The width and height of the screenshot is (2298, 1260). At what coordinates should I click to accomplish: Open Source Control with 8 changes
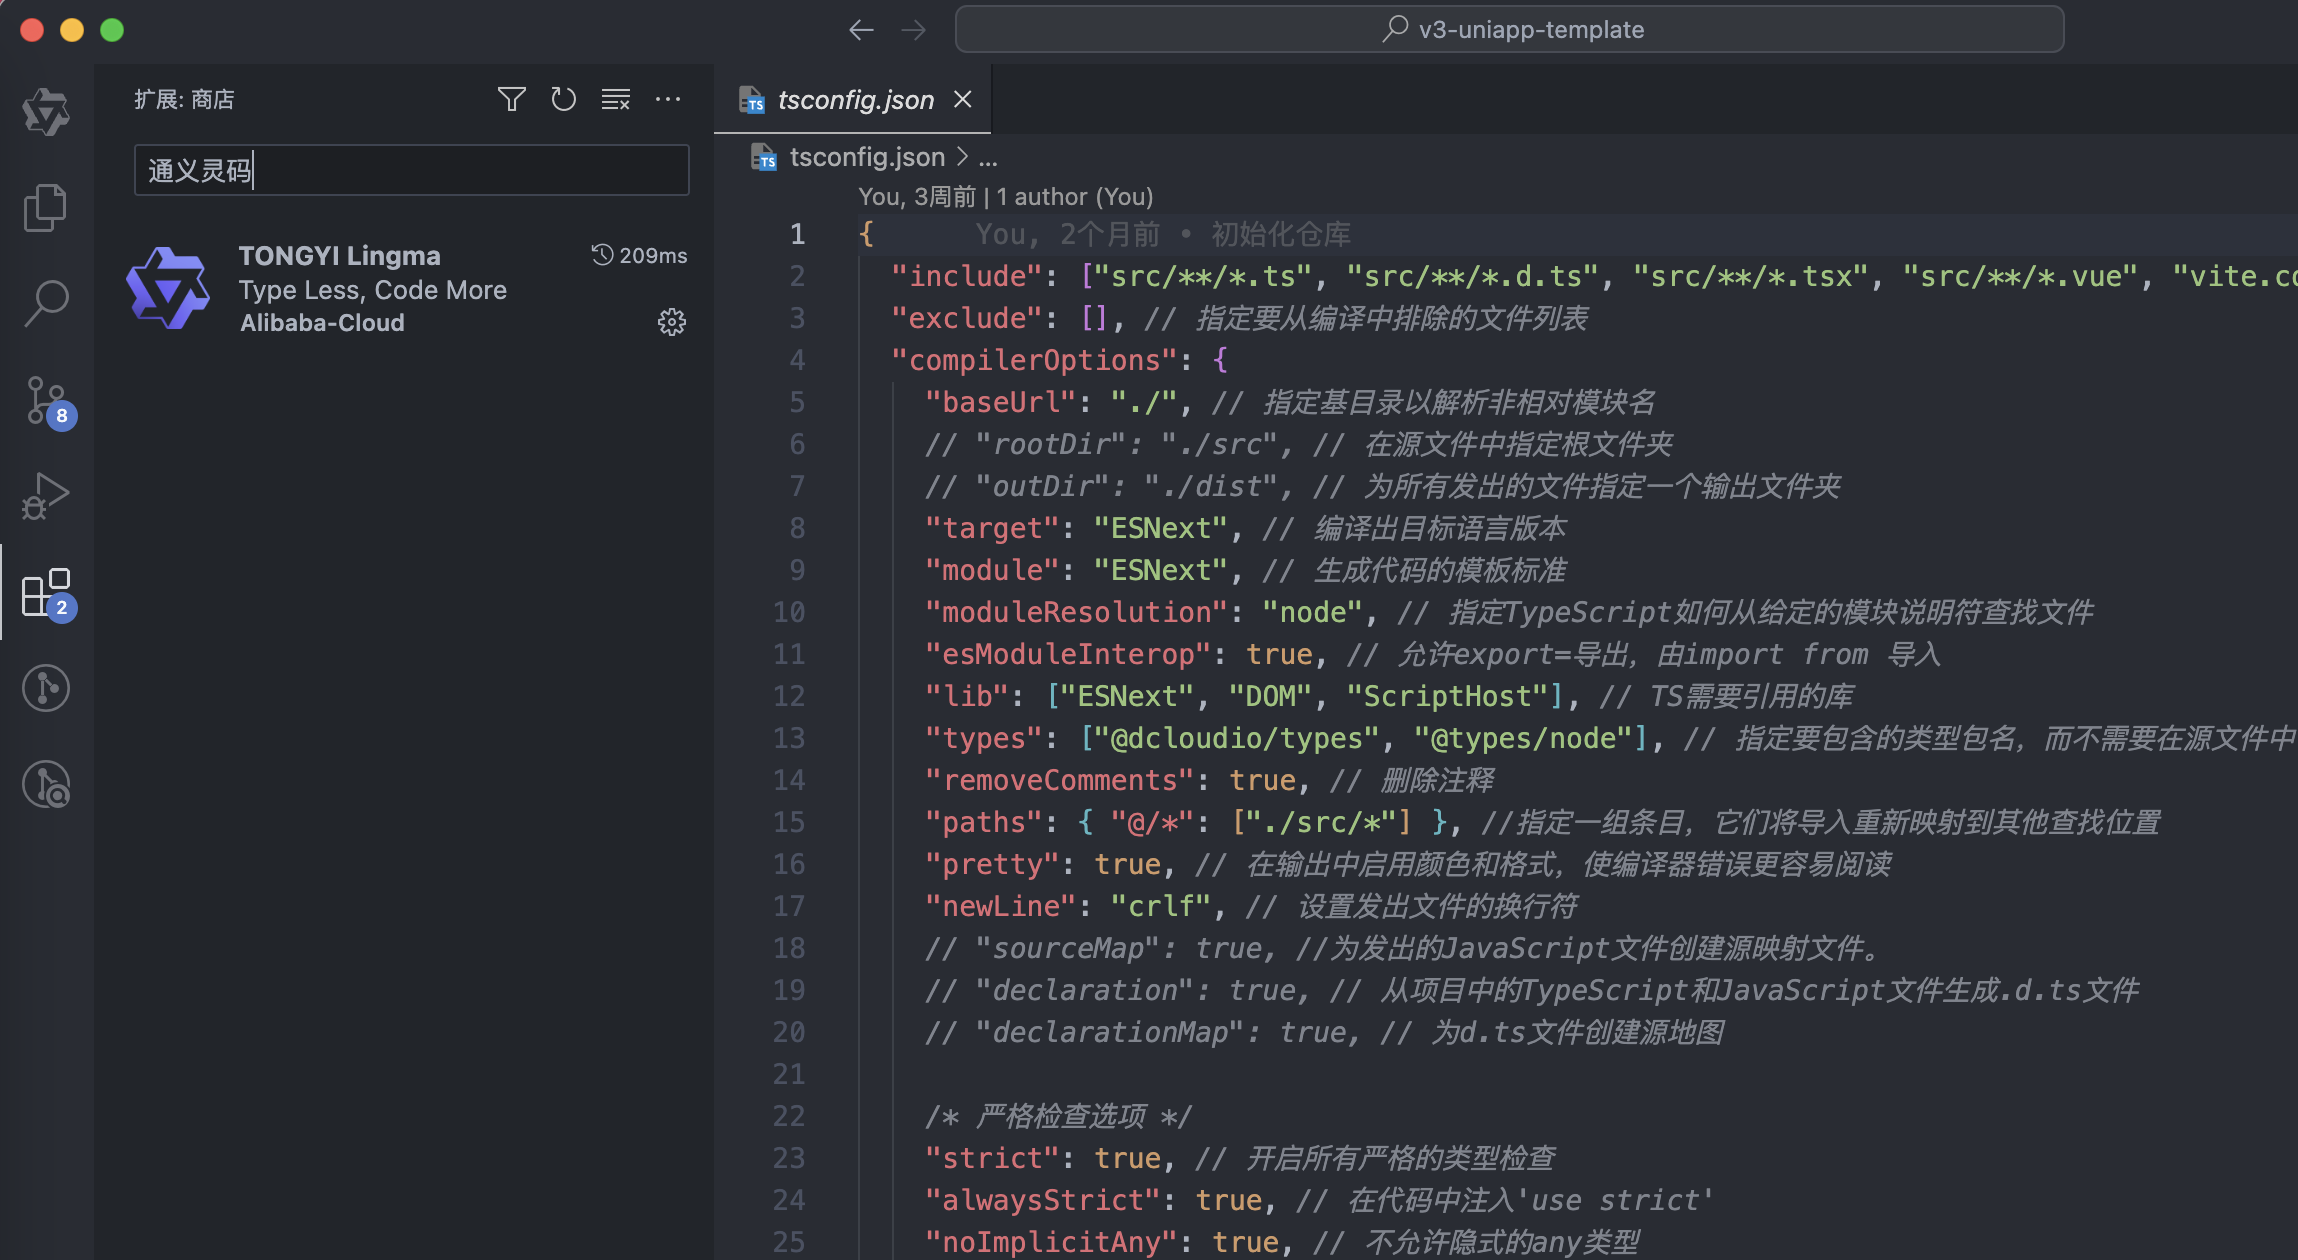click(x=46, y=400)
